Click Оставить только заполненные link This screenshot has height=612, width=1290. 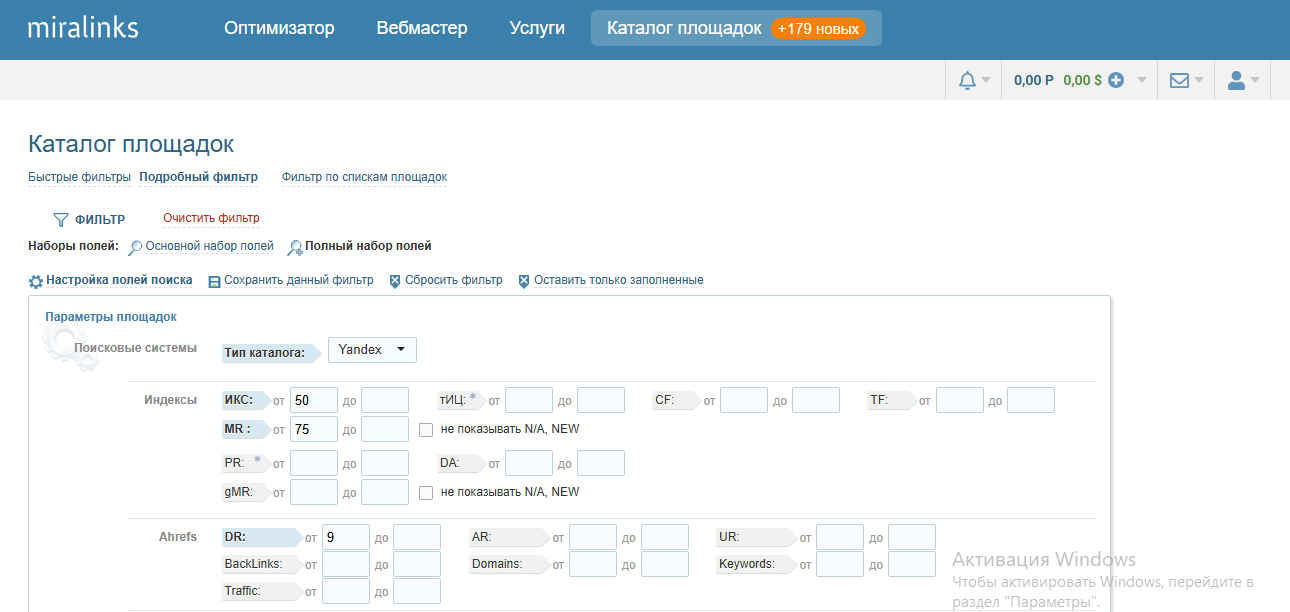click(x=618, y=281)
